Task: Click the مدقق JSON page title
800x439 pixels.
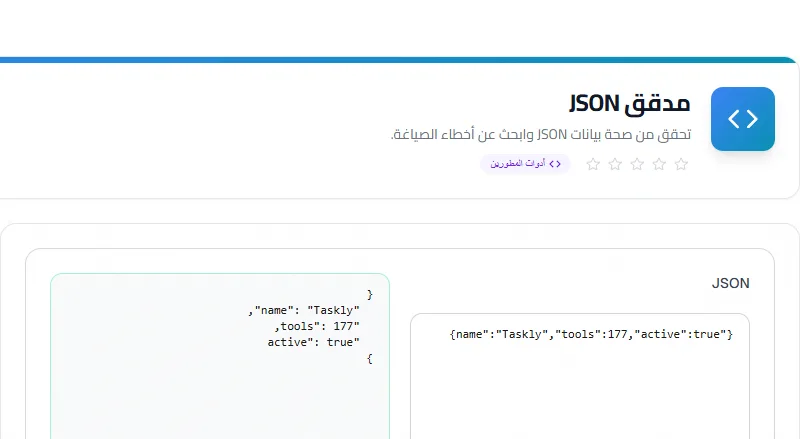Action: point(630,104)
